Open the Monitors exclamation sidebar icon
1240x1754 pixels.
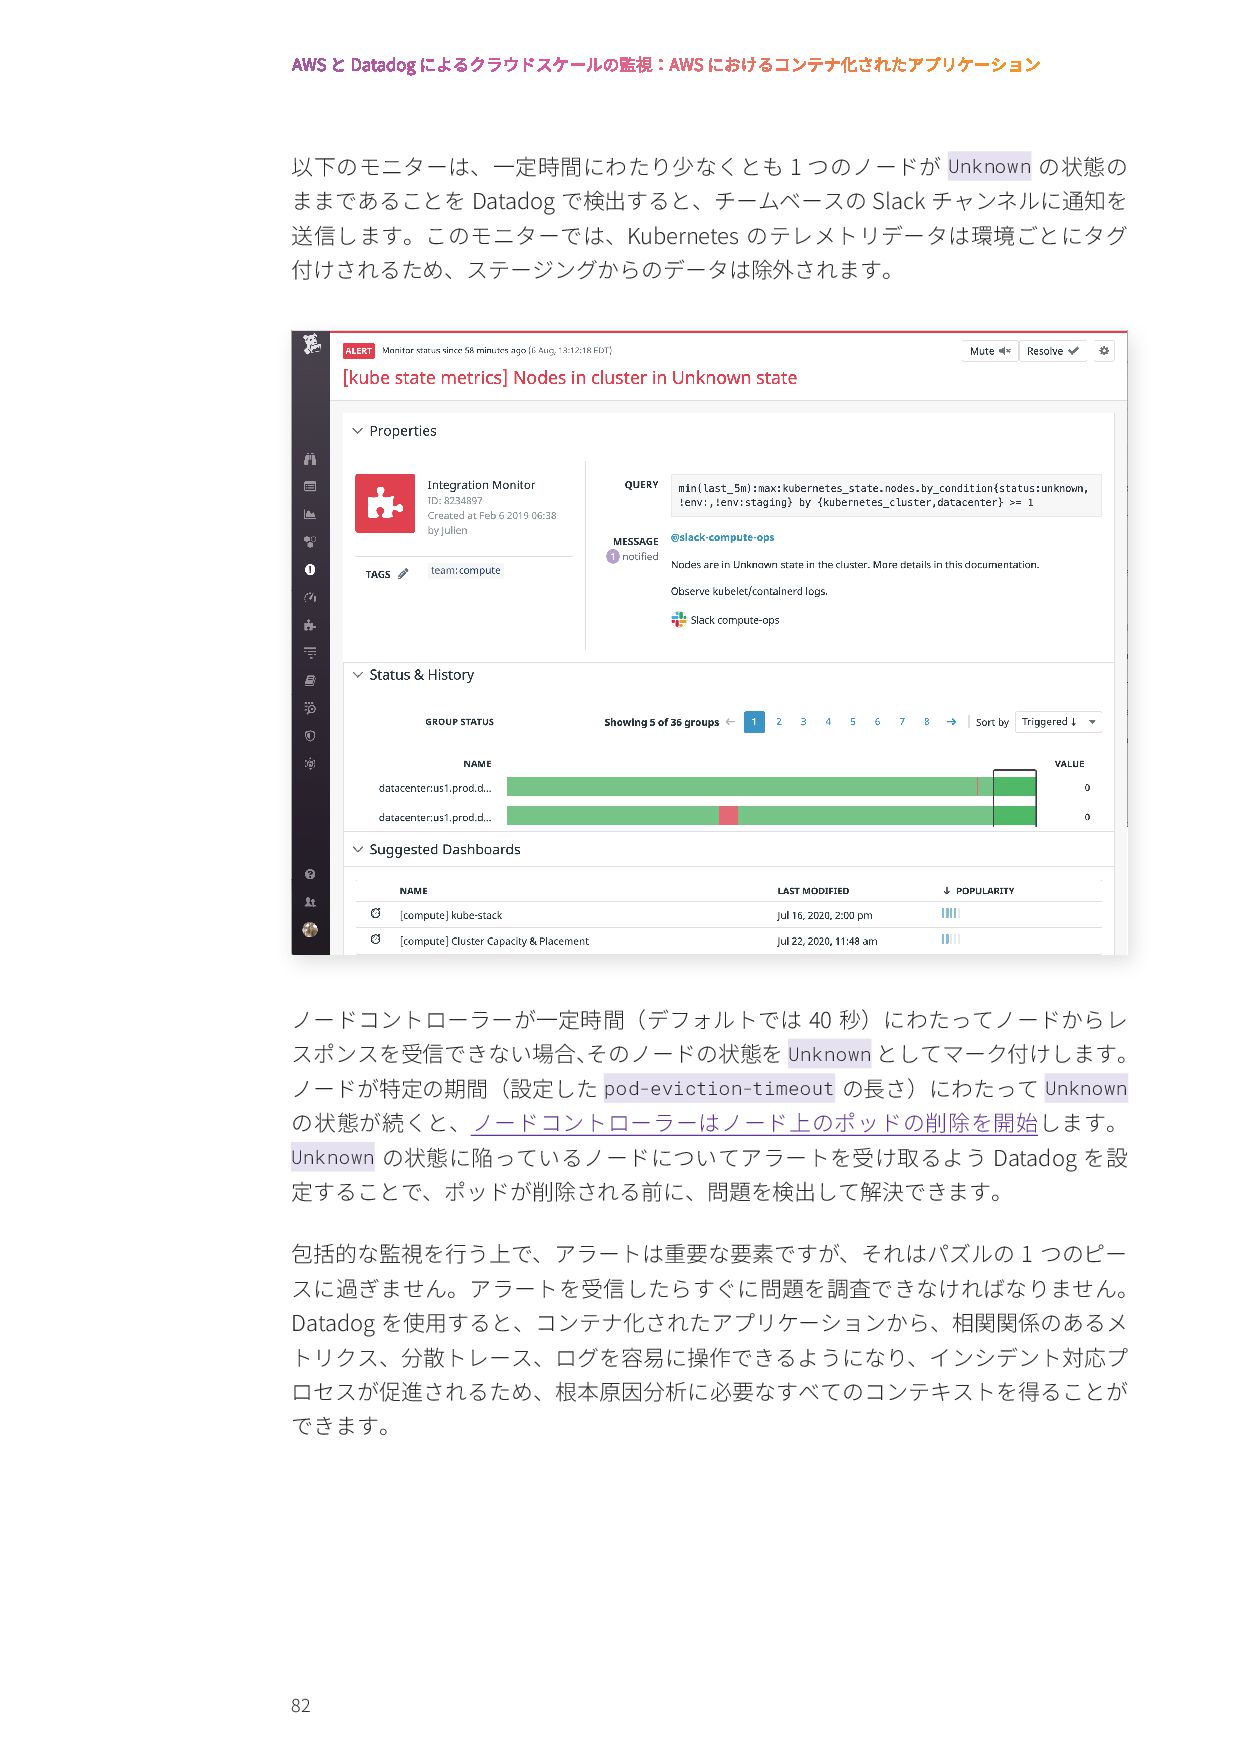point(310,569)
